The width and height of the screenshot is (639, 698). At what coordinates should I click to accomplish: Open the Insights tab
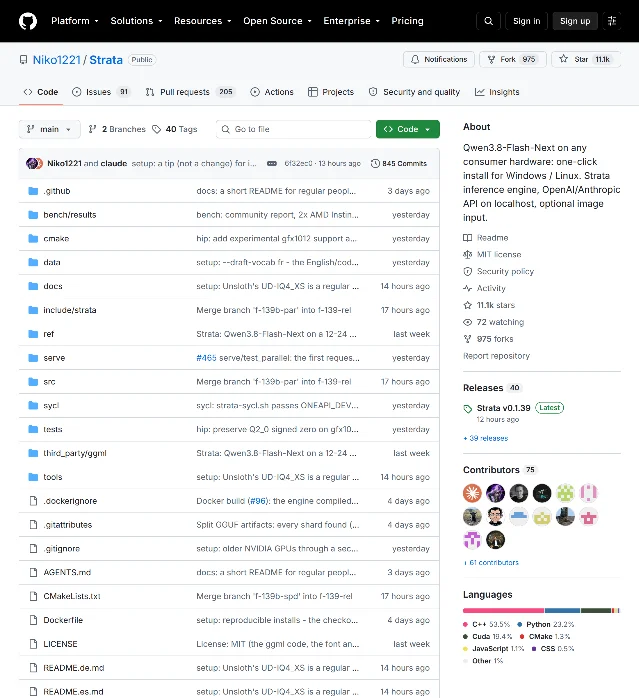pos(497,92)
